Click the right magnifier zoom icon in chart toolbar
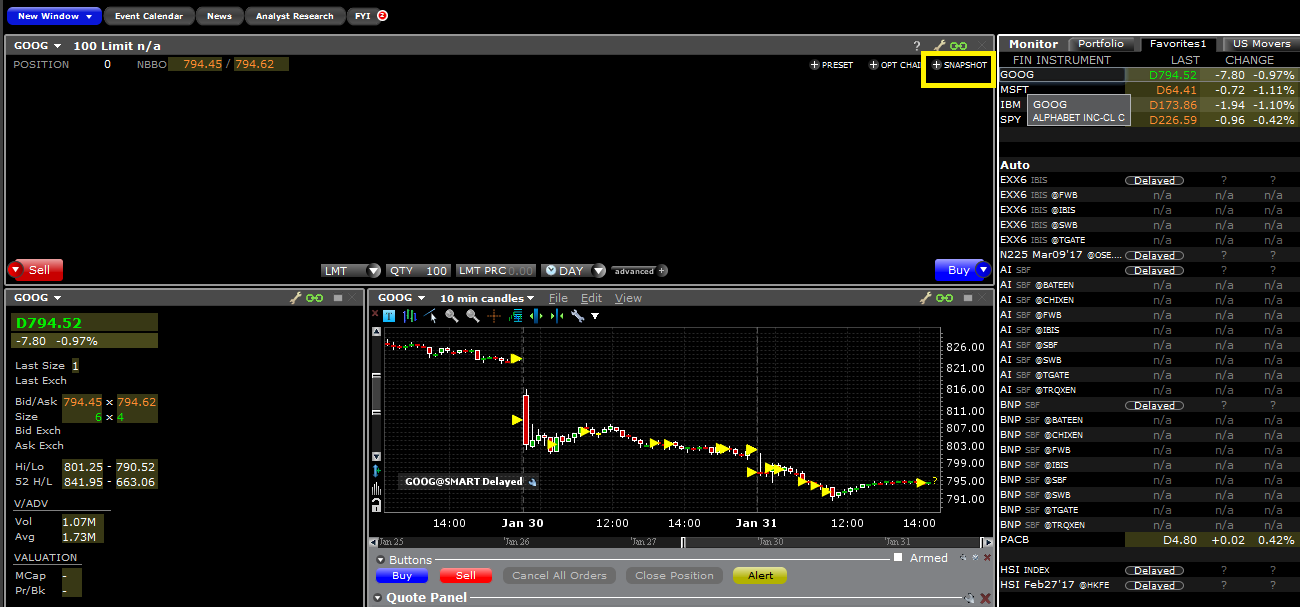Screen dimensions: 1300x607 click(472, 316)
